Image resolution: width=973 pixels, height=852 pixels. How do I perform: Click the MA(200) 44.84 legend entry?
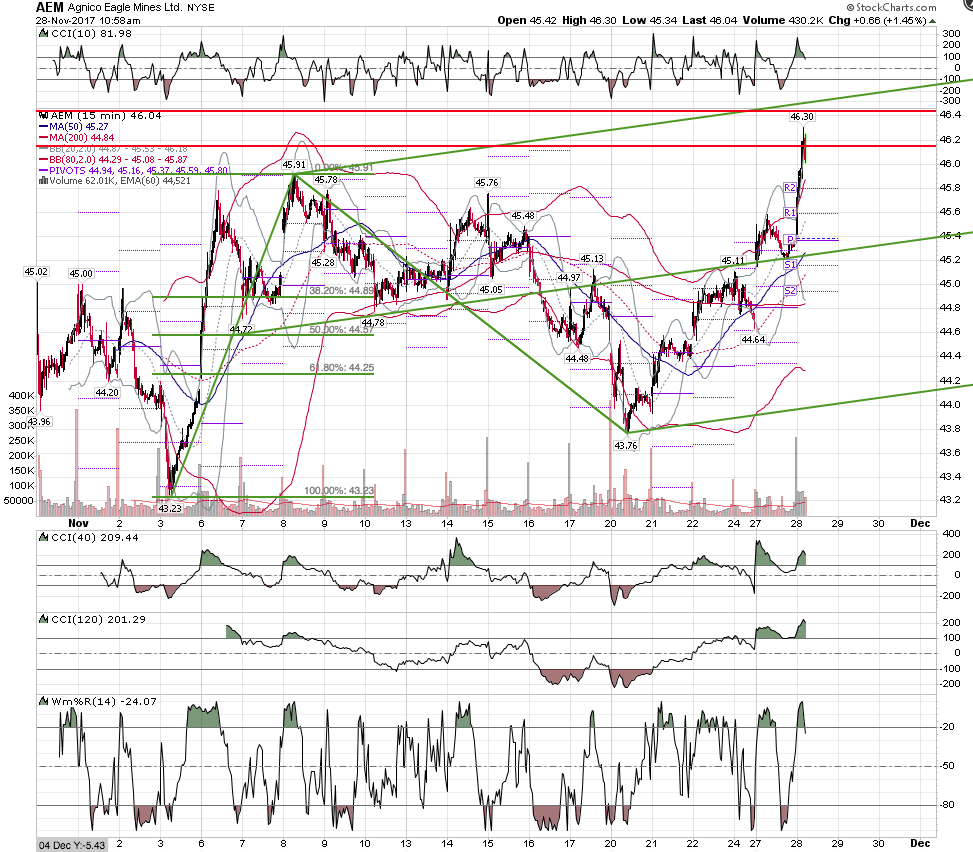pos(81,137)
